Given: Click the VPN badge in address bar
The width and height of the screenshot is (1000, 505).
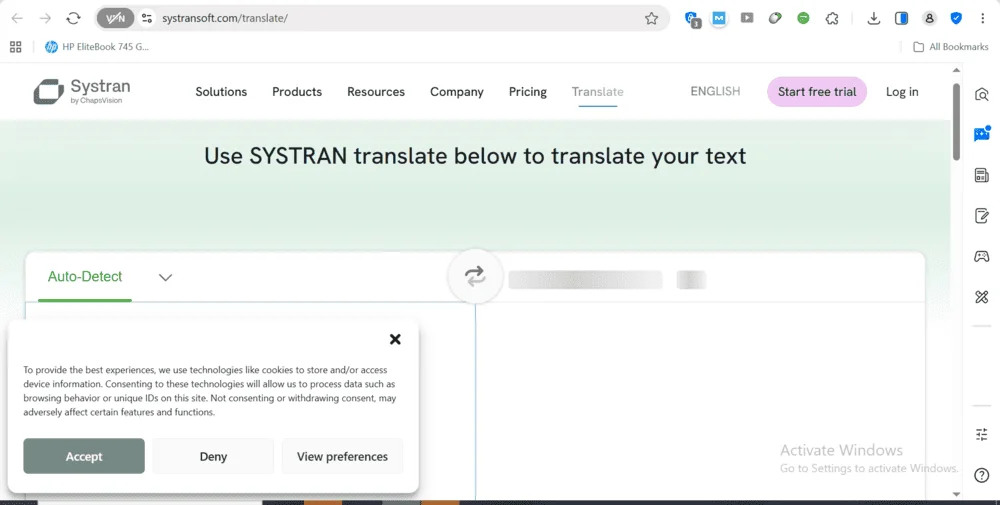Looking at the screenshot, I should coord(115,18).
